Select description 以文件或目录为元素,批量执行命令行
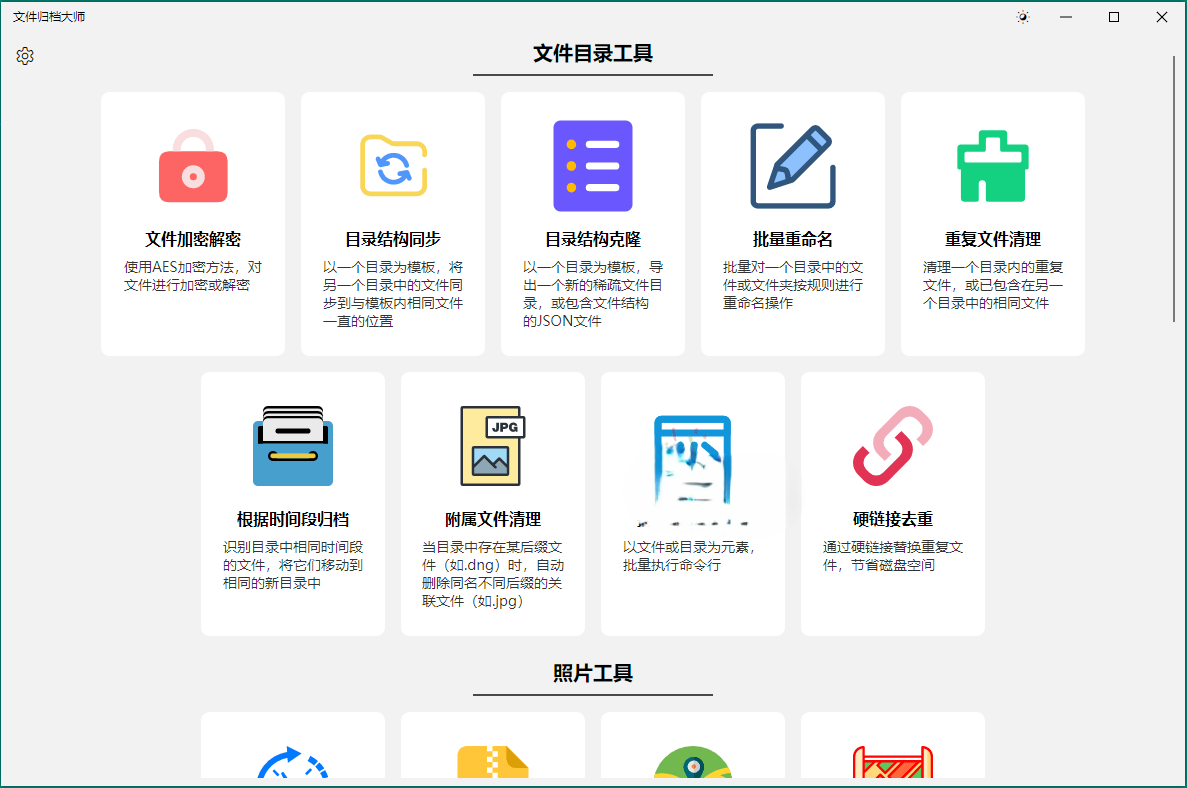 click(690, 556)
